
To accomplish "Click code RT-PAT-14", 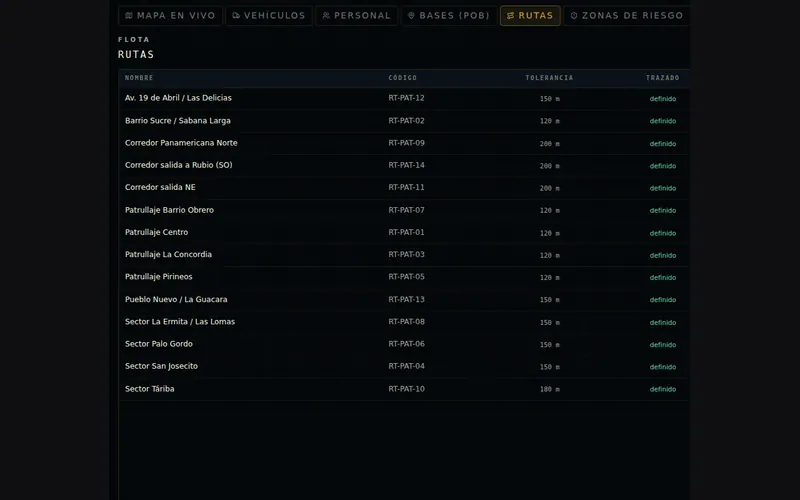I will (x=406, y=165).
